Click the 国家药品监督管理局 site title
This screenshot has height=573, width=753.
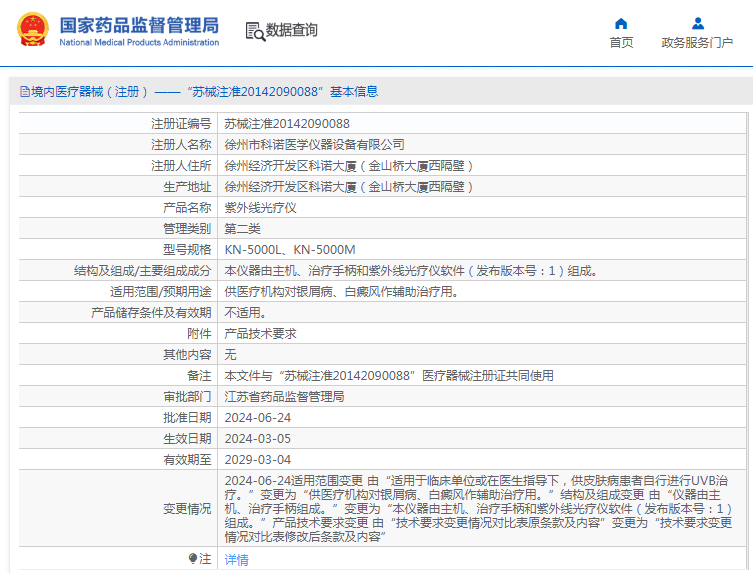click(x=138, y=26)
